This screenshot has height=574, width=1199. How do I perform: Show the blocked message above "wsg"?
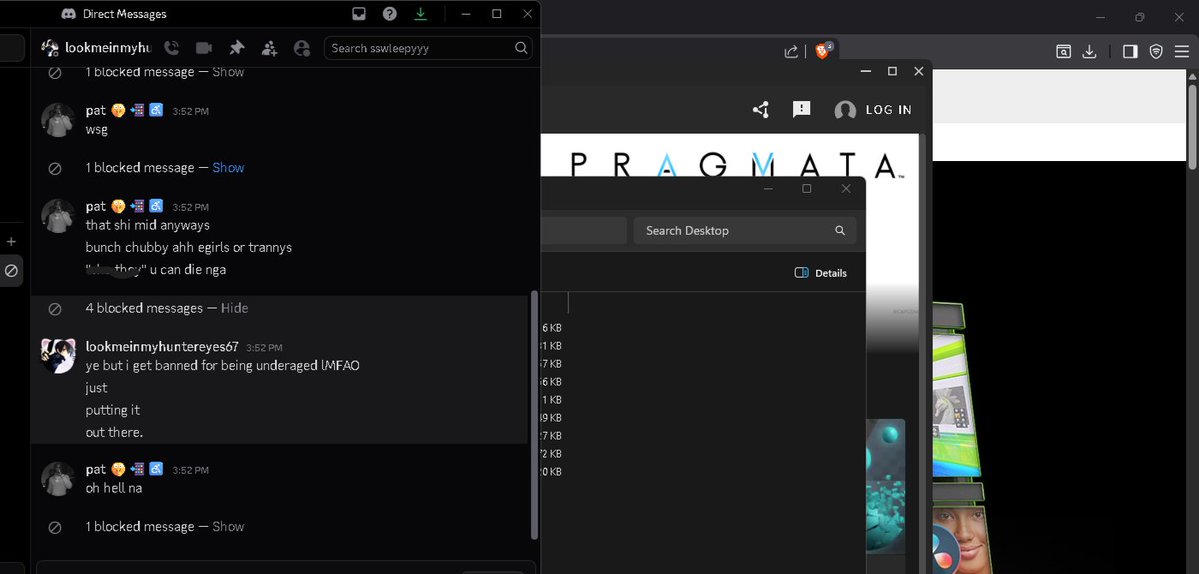pos(228,72)
